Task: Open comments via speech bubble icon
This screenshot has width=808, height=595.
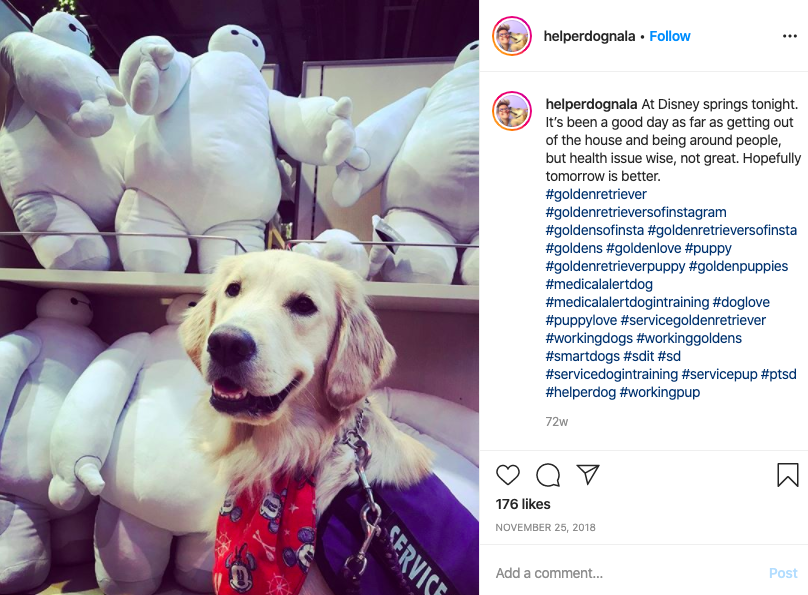Action: (x=548, y=474)
